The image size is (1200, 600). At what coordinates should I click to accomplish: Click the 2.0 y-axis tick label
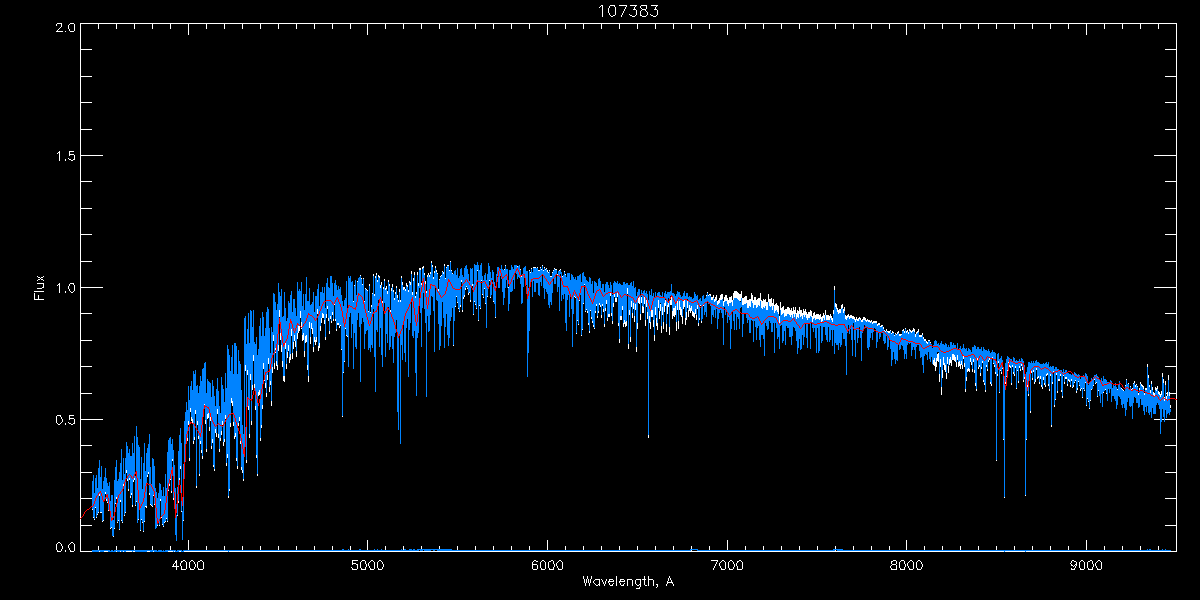[65, 27]
